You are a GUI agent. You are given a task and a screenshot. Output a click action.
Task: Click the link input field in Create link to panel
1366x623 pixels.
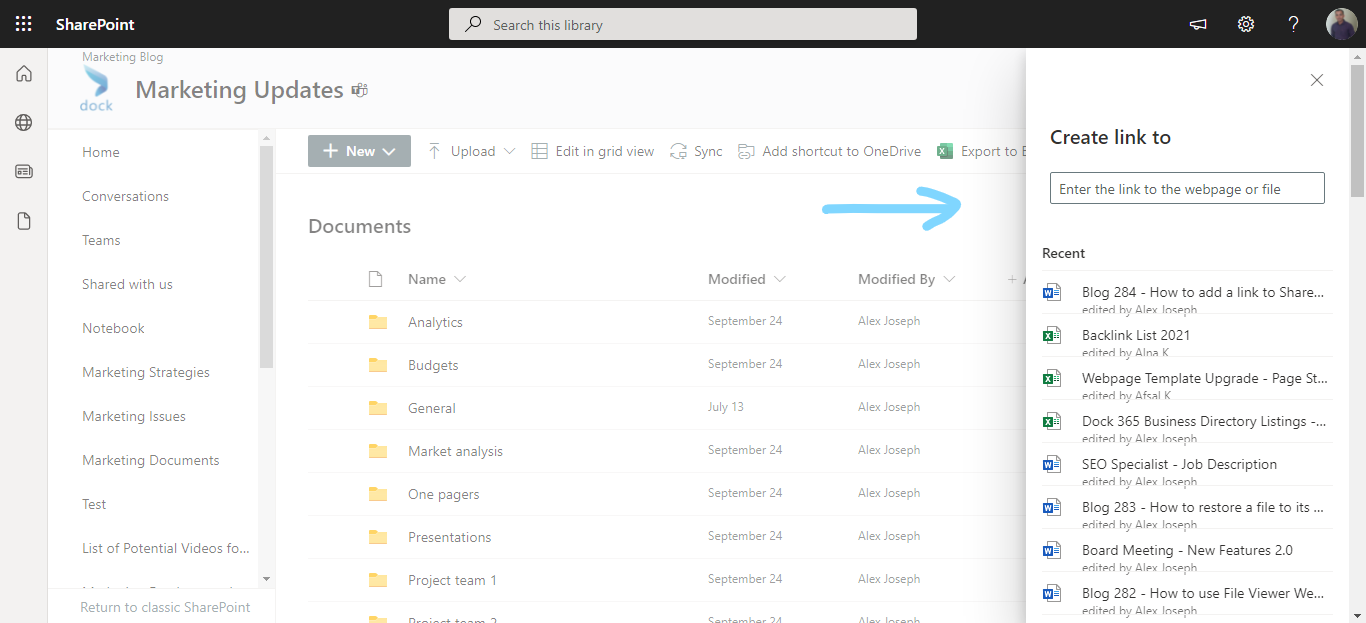1186,187
